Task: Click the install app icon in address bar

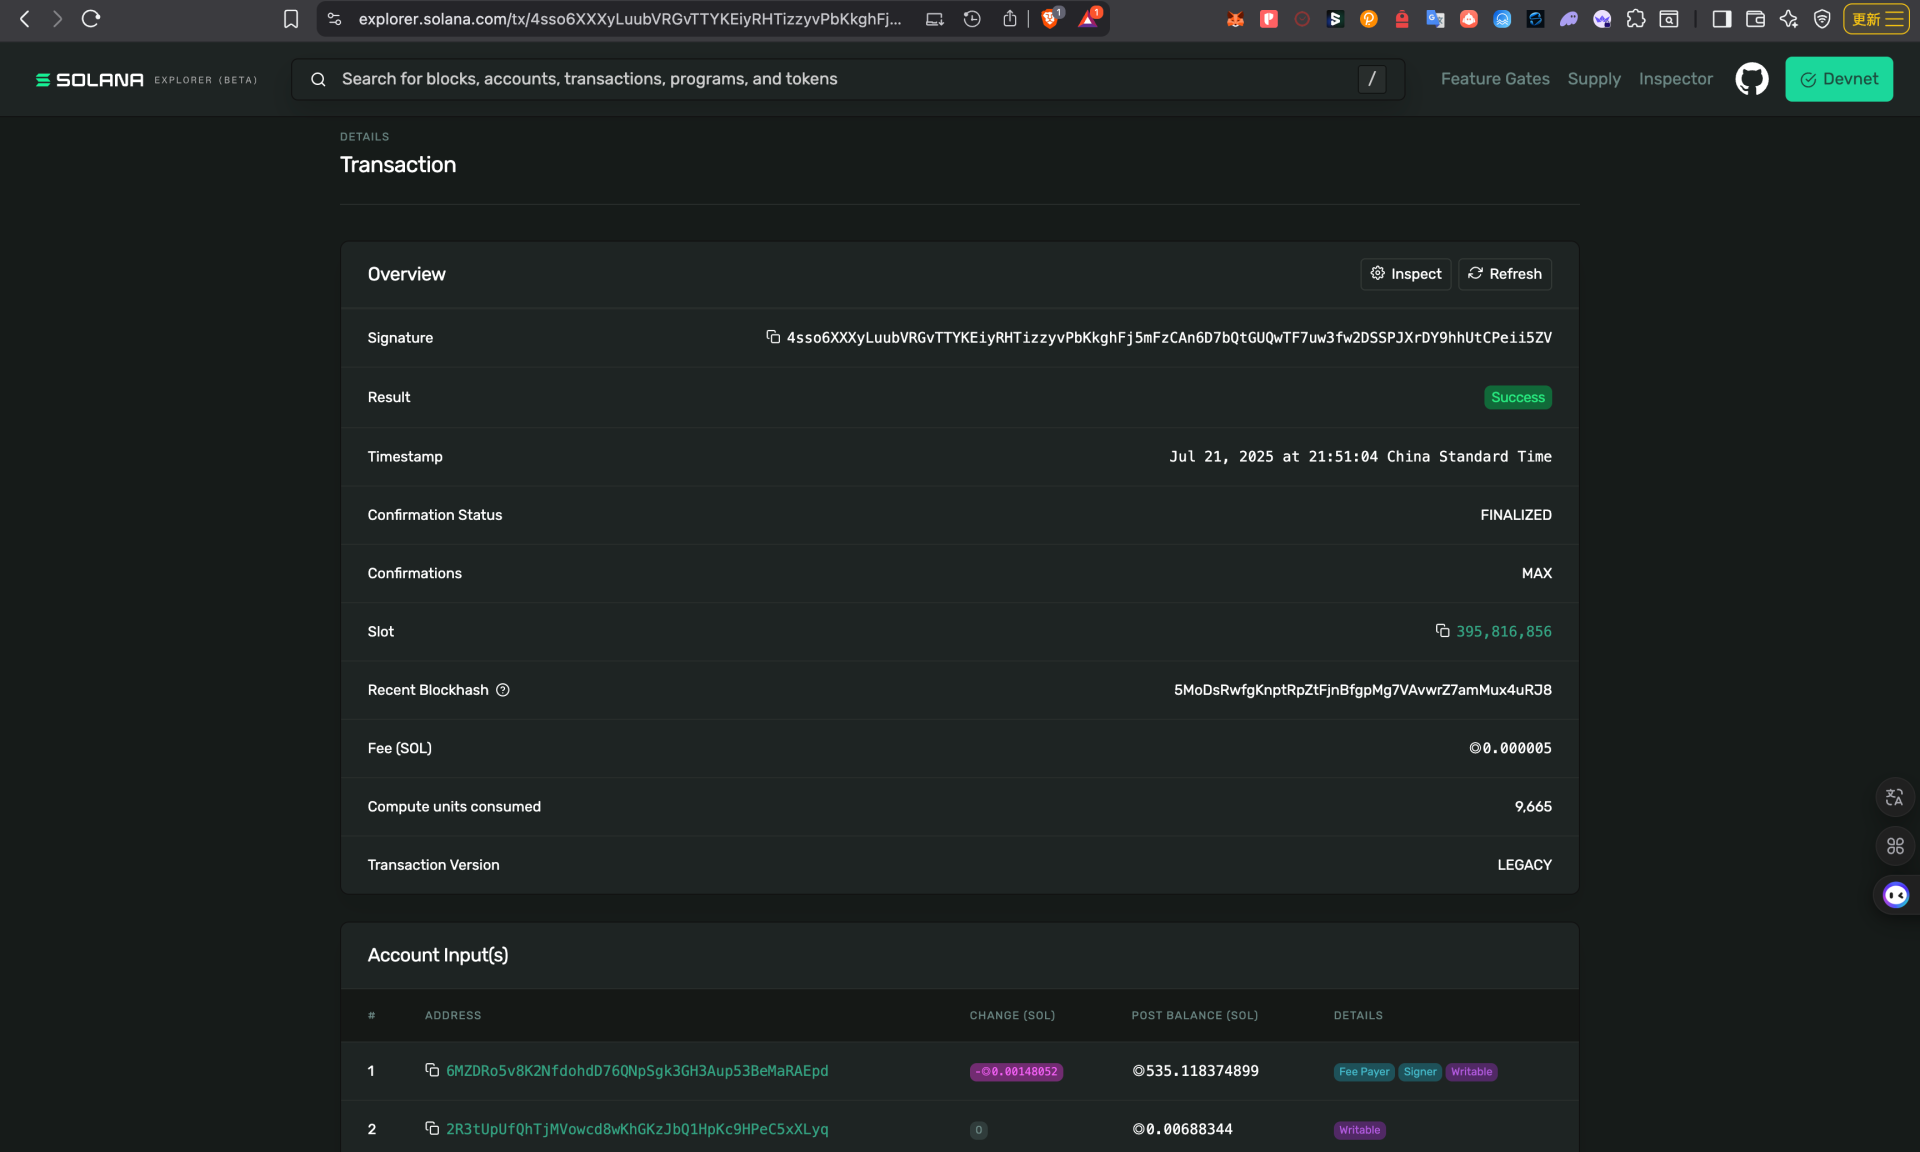Action: [935, 19]
